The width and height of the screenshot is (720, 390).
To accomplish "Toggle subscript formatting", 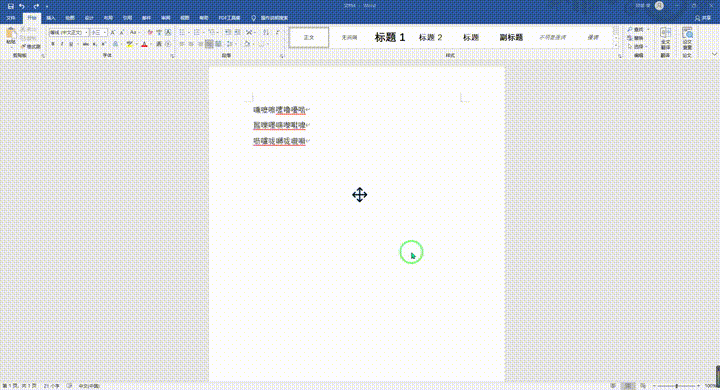I will click(94, 44).
